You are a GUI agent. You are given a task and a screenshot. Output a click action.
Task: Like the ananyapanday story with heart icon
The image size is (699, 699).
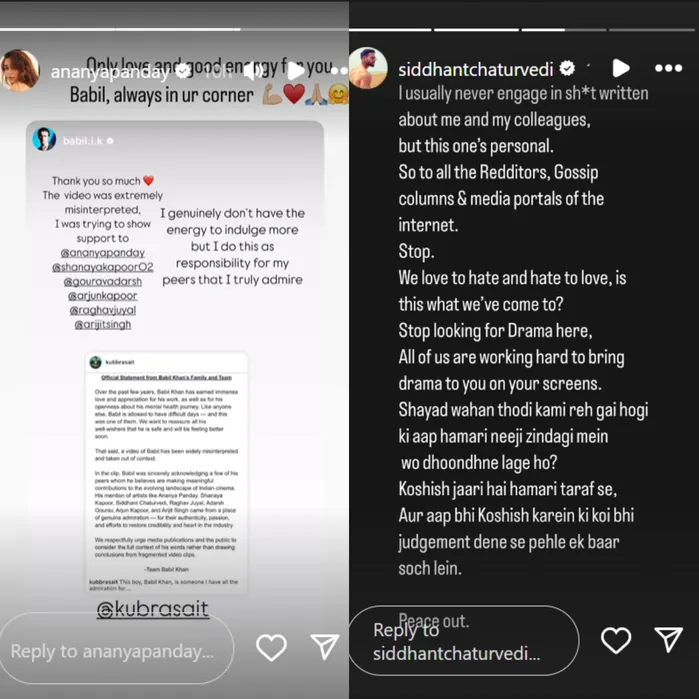(x=271, y=647)
